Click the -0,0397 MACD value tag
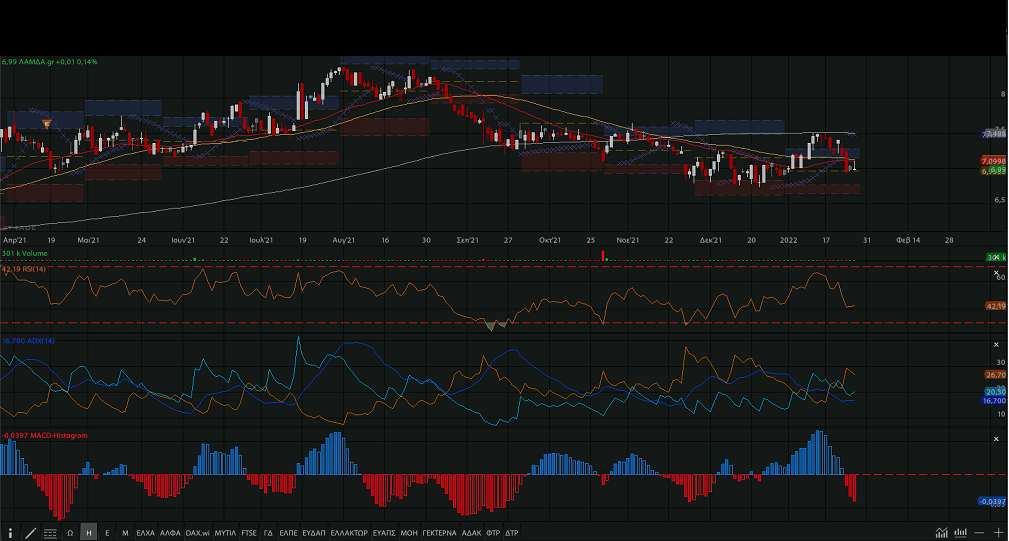Image resolution: width=1009 pixels, height=541 pixels. click(x=992, y=501)
